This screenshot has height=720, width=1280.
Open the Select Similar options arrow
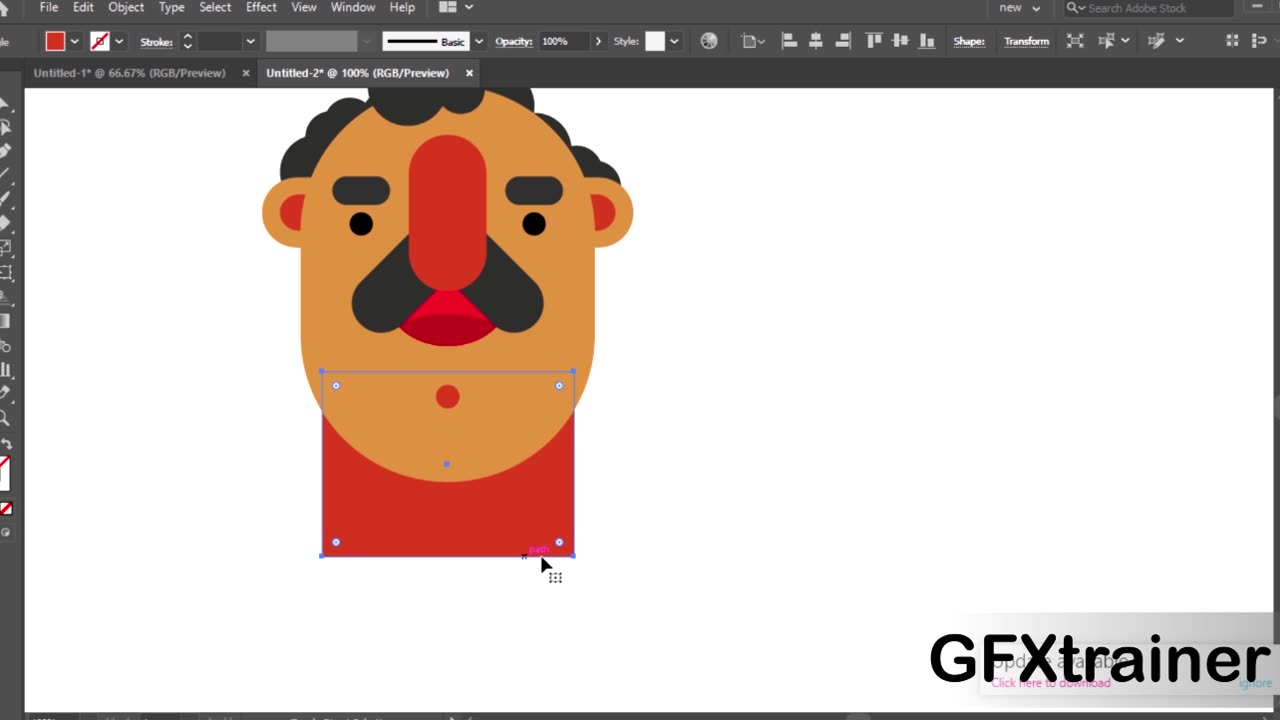pyautogui.click(x=1125, y=41)
